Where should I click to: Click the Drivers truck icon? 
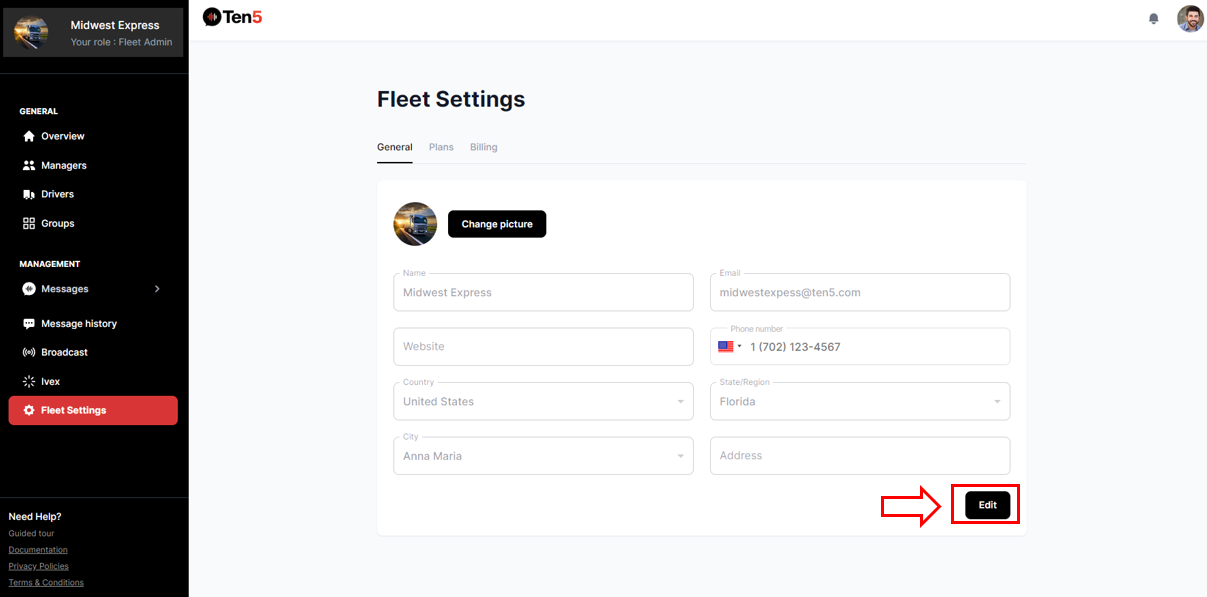[29, 194]
